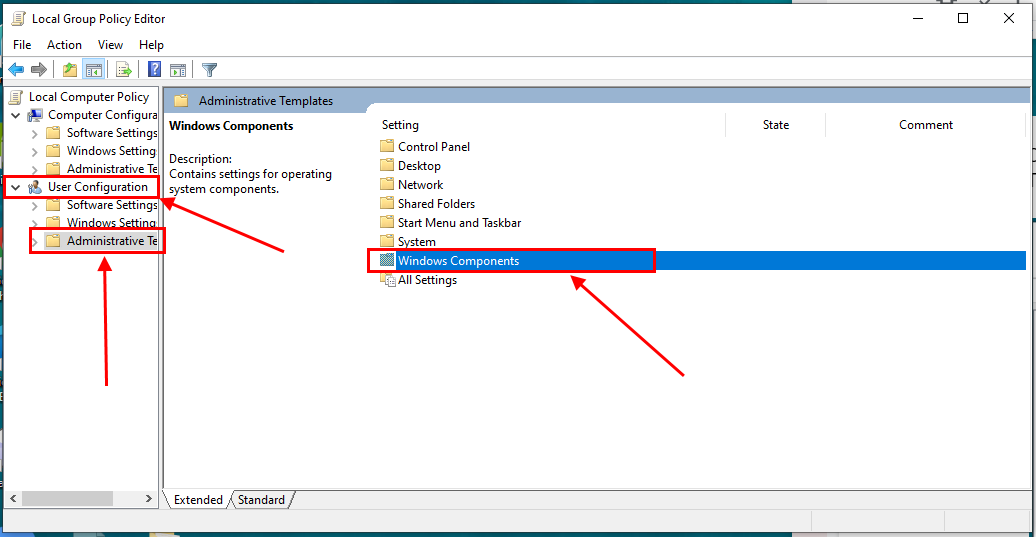The height and width of the screenshot is (537, 1036).
Task: Expand Software Settings under User Configuration
Action: click(34, 206)
